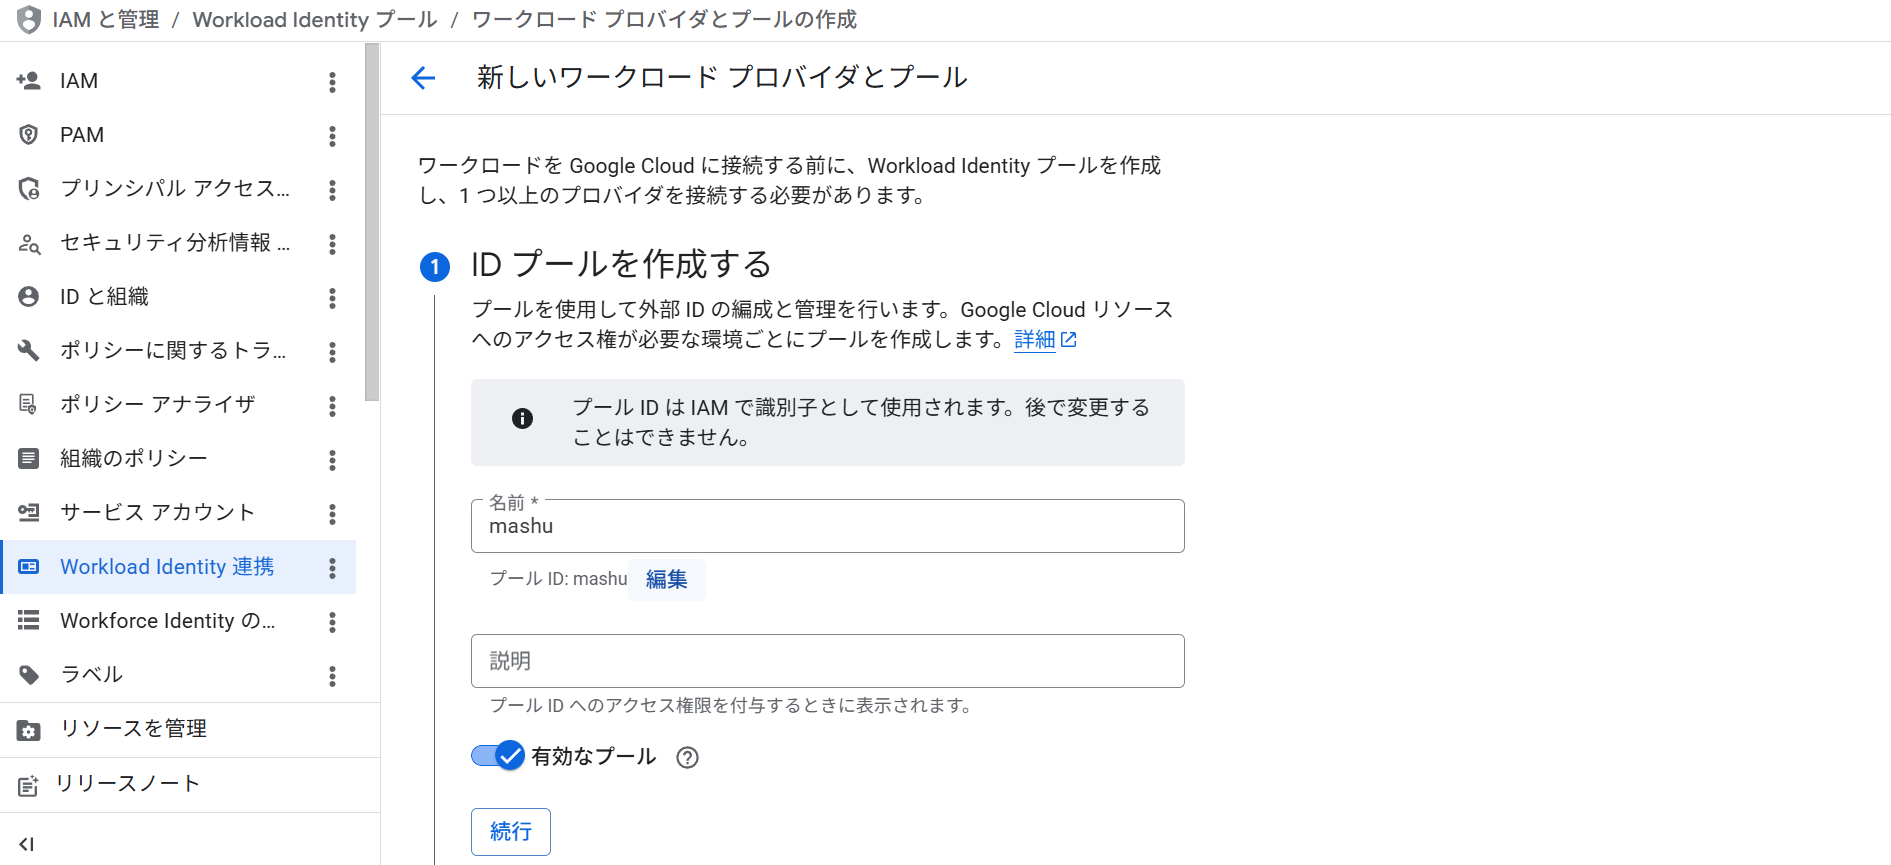This screenshot has height=865, width=1891.
Task: Open the more options menu for PAM
Action: click(333, 136)
